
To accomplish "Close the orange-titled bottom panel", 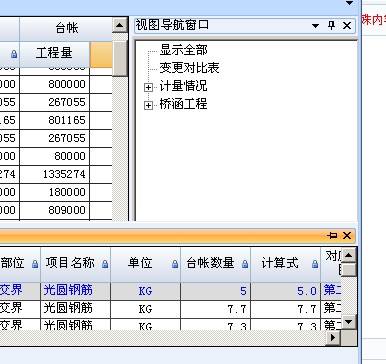I will 347,236.
